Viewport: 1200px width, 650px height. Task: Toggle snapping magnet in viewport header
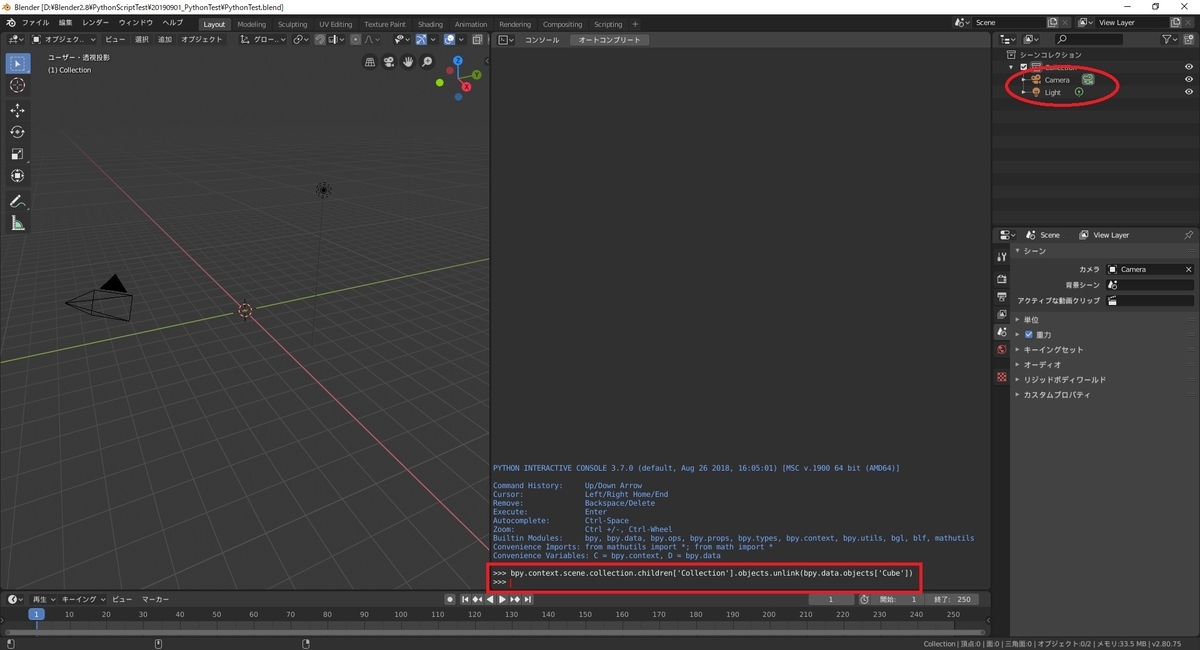pyautogui.click(x=319, y=39)
